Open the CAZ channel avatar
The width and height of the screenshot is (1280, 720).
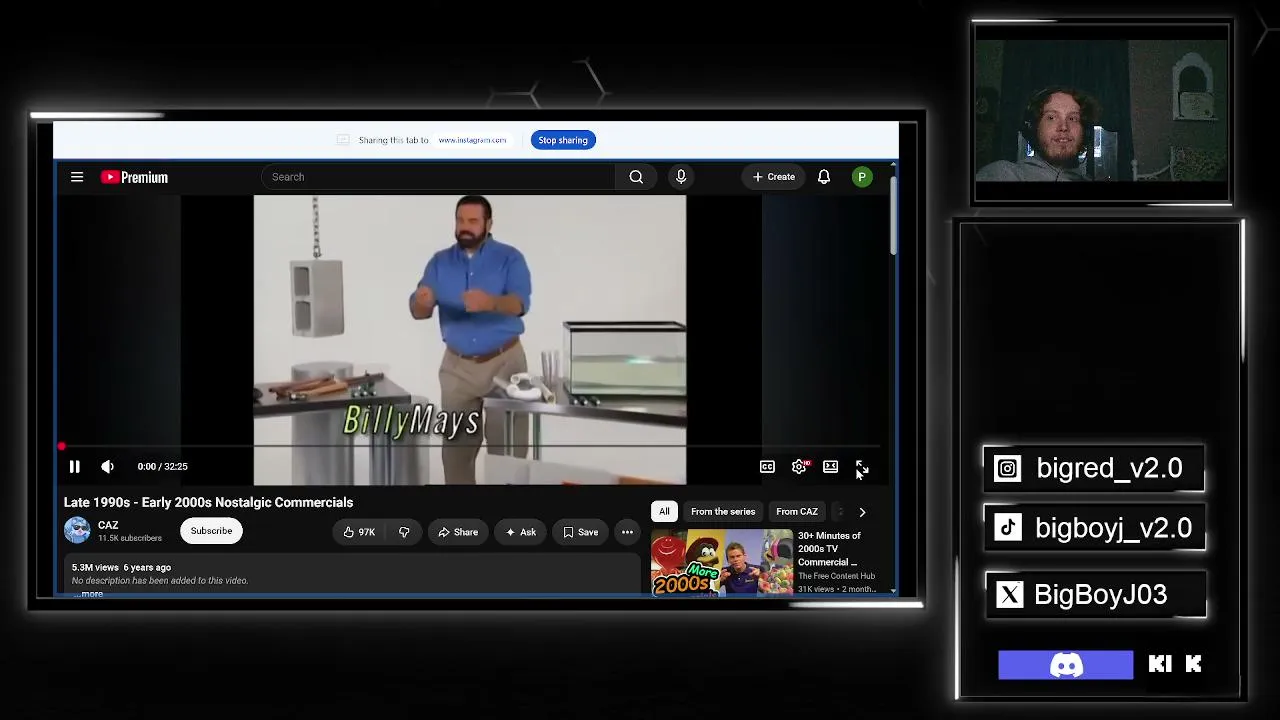click(x=77, y=530)
